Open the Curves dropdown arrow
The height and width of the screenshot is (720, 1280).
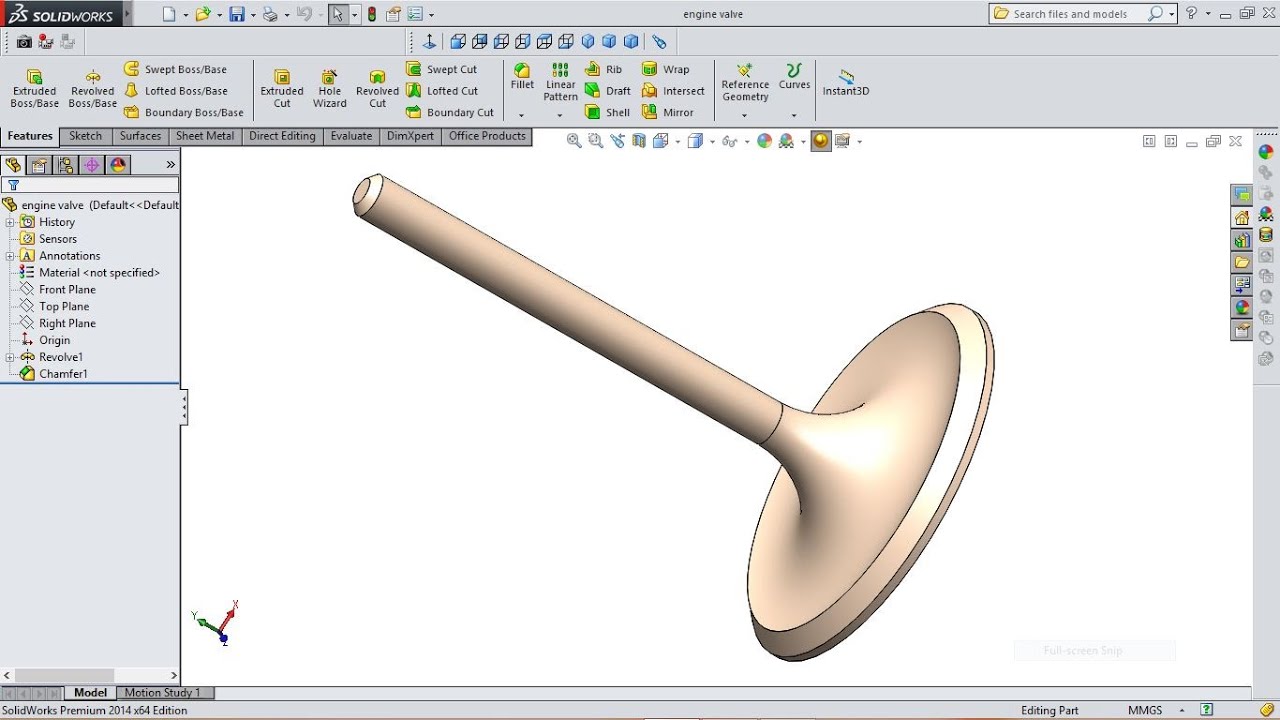point(794,115)
